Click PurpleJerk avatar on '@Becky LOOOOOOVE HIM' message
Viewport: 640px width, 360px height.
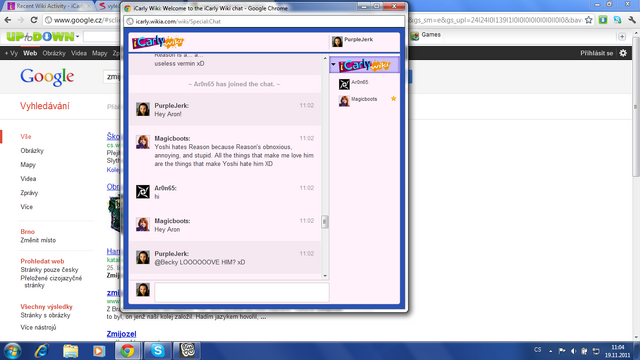click(143, 257)
